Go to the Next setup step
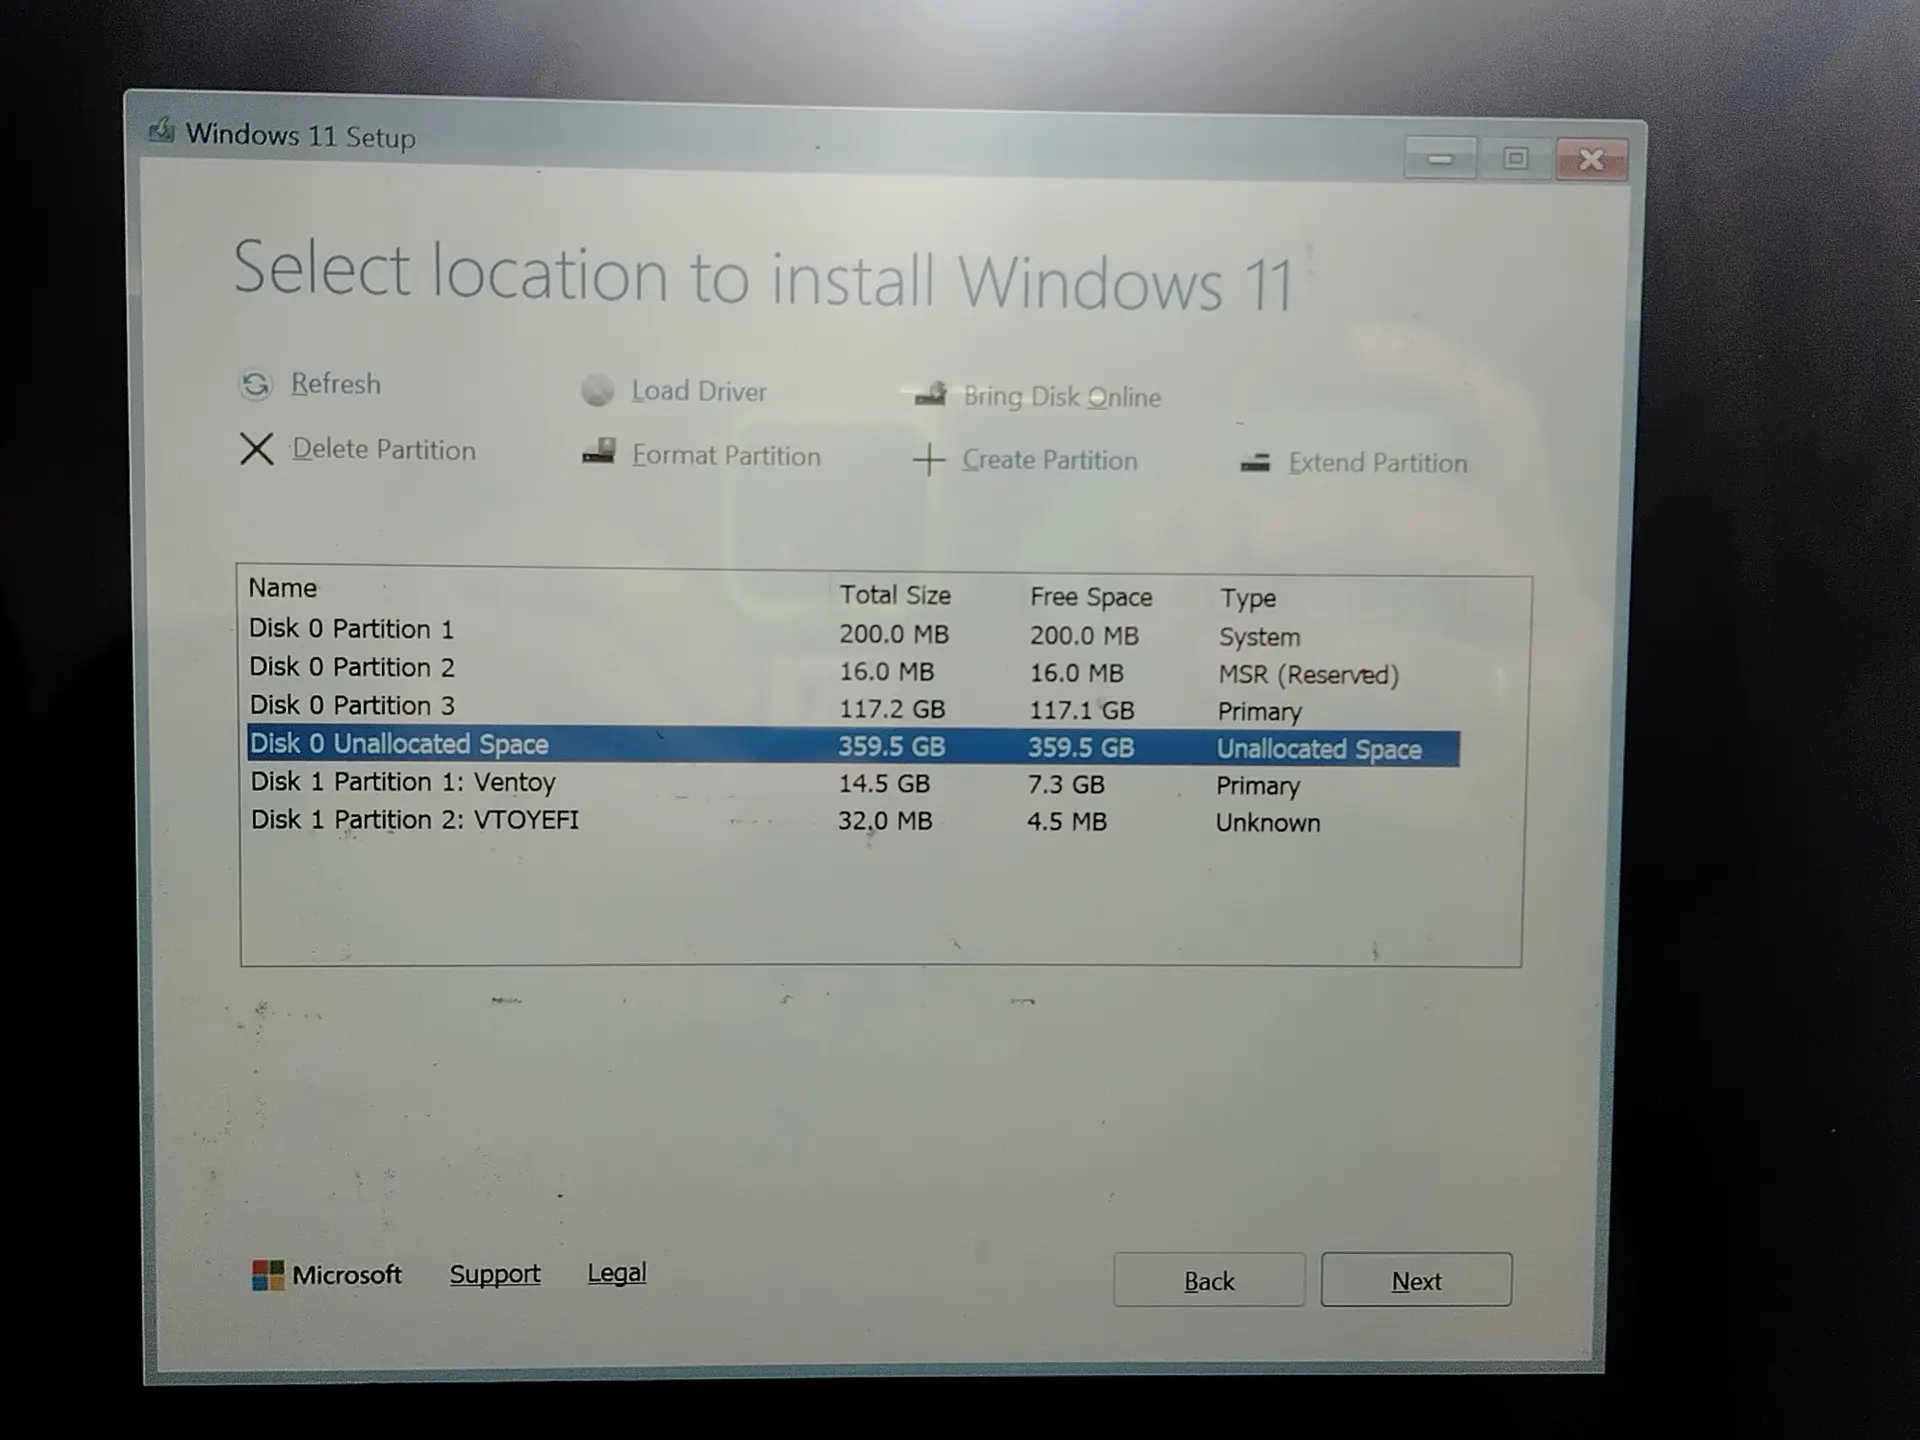 click(x=1416, y=1280)
